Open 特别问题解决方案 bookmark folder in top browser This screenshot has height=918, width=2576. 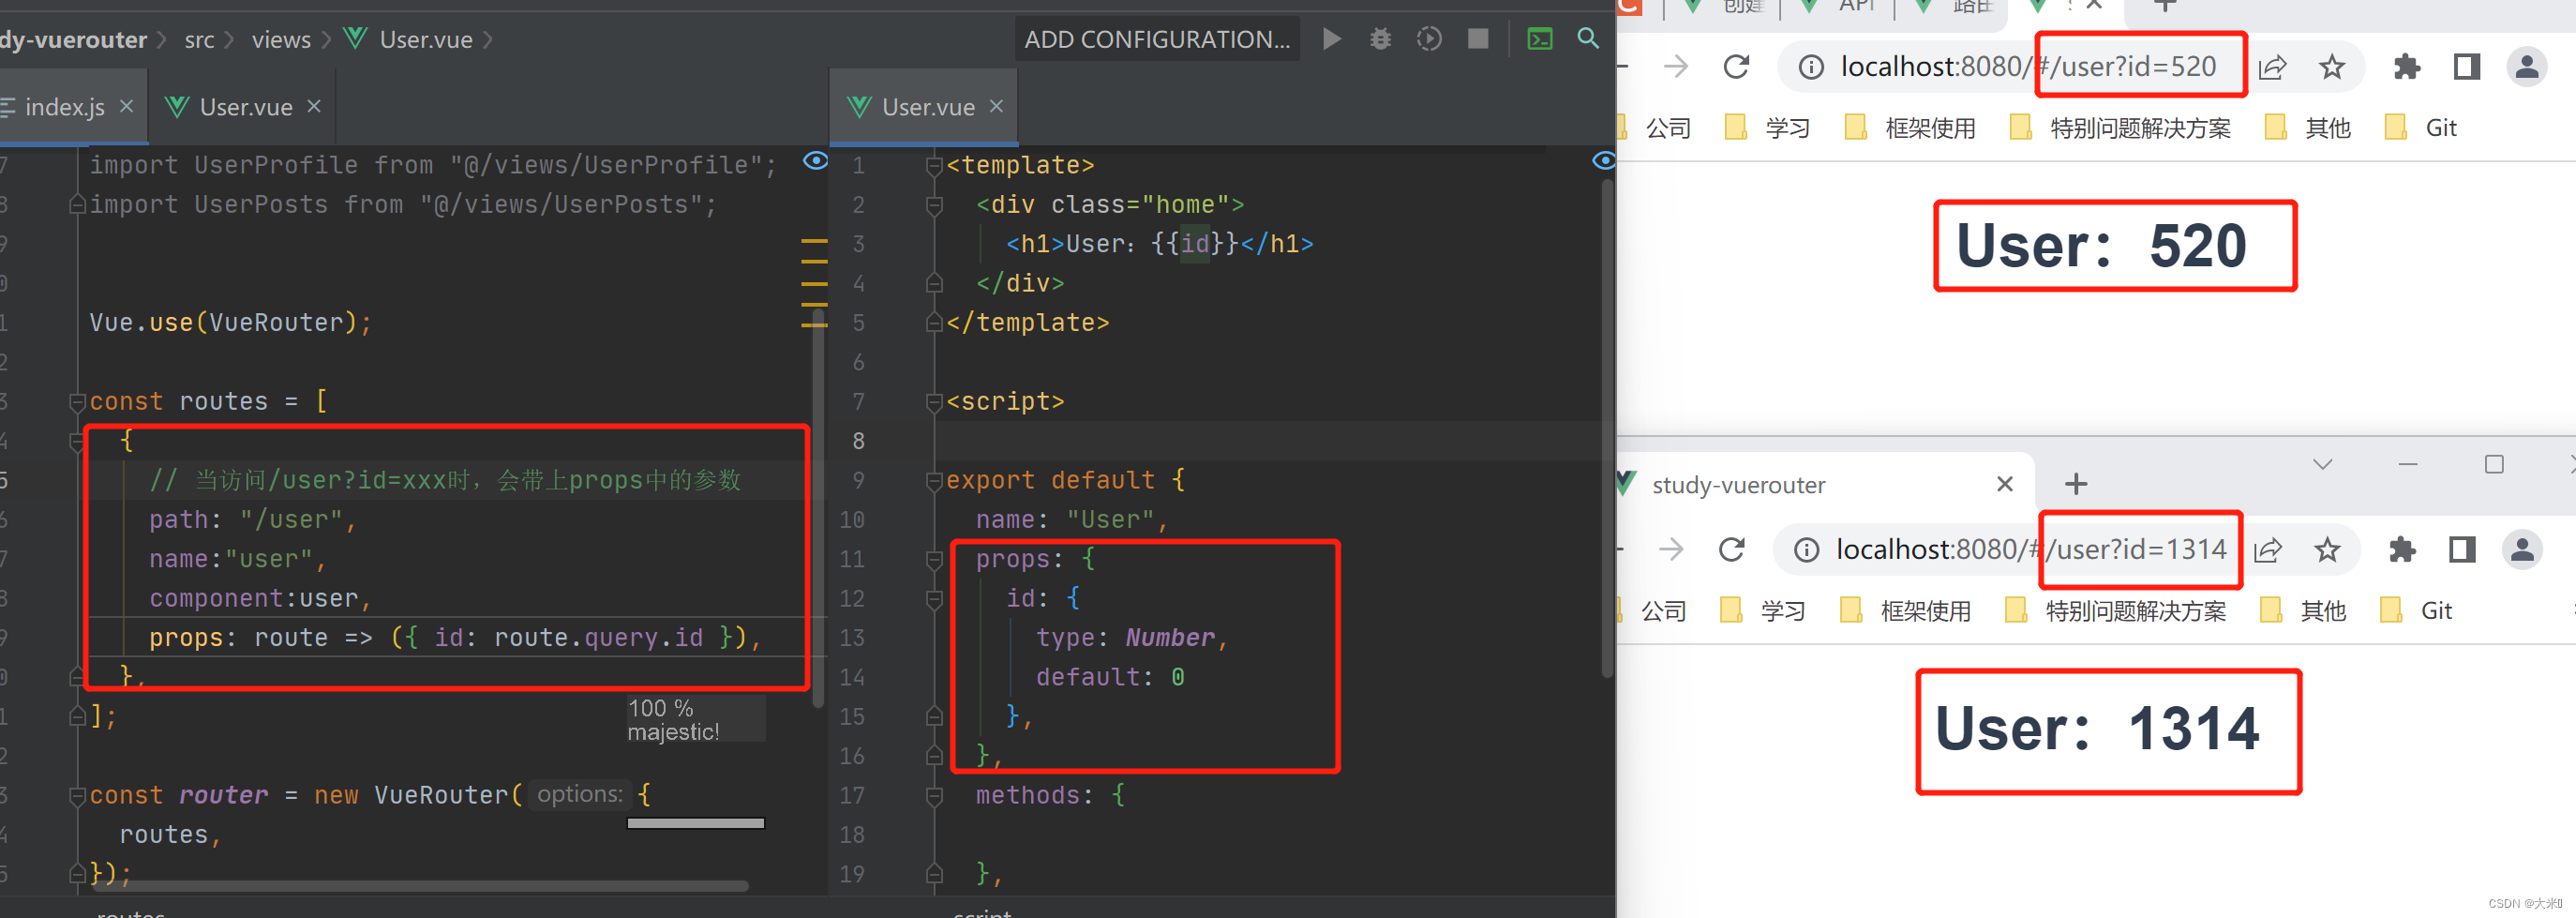2120,128
